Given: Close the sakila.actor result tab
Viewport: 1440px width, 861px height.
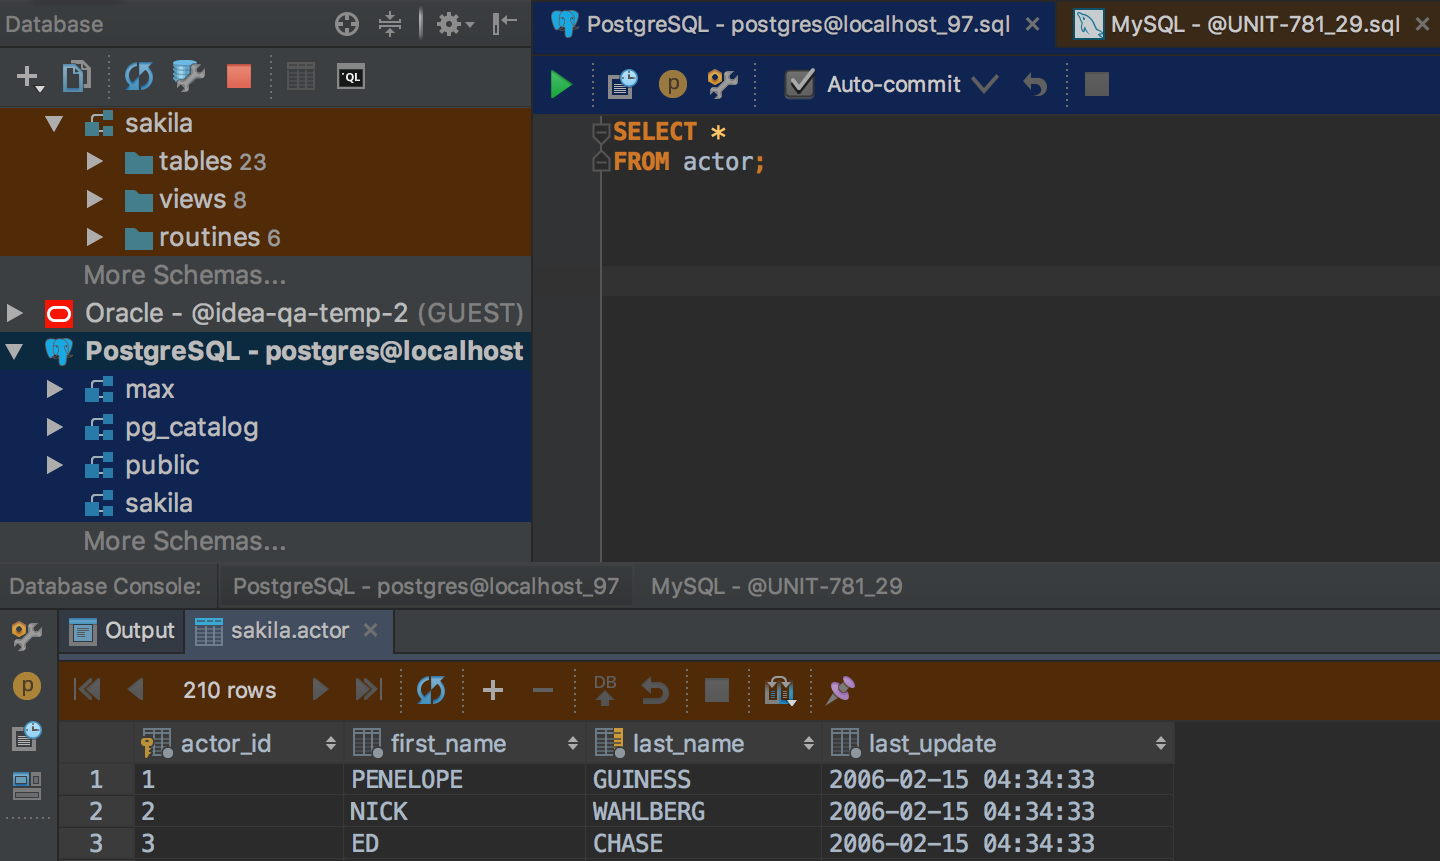Looking at the screenshot, I should tap(371, 630).
